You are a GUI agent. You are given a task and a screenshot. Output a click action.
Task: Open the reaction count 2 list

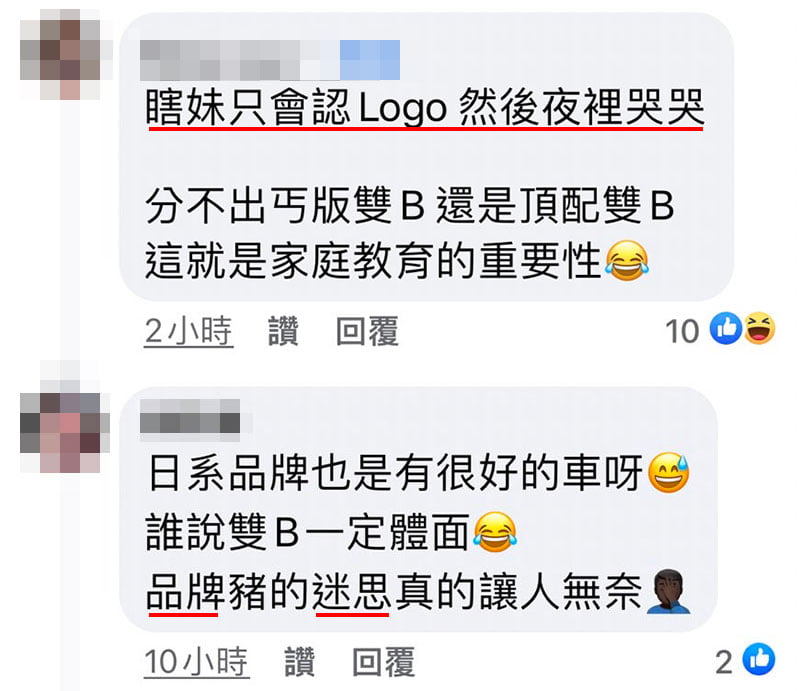point(724,662)
